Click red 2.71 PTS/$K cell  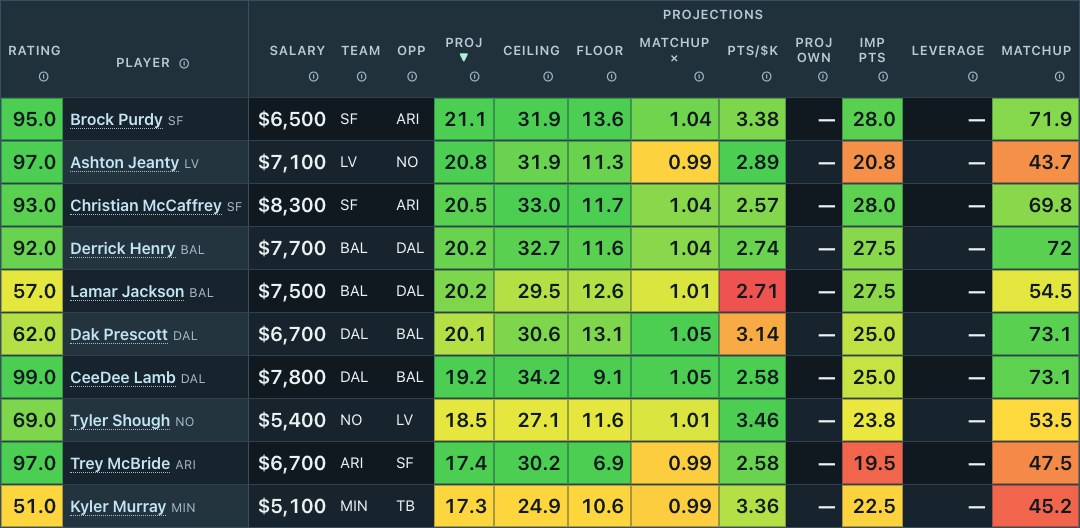[x=753, y=291]
